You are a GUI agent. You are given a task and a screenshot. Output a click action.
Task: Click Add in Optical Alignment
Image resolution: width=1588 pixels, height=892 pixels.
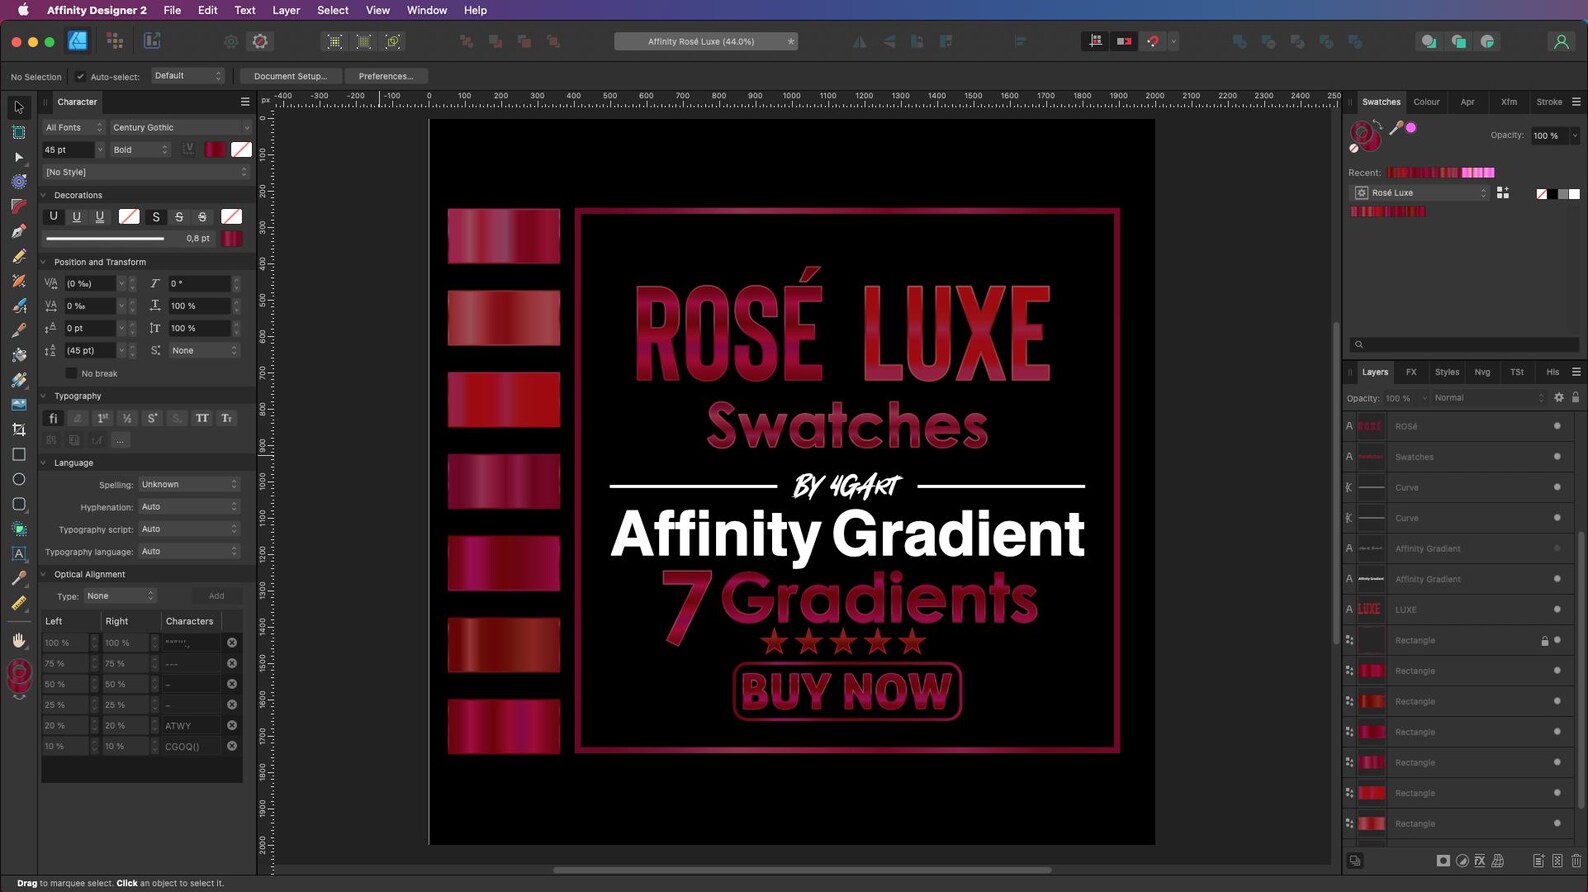[216, 596]
